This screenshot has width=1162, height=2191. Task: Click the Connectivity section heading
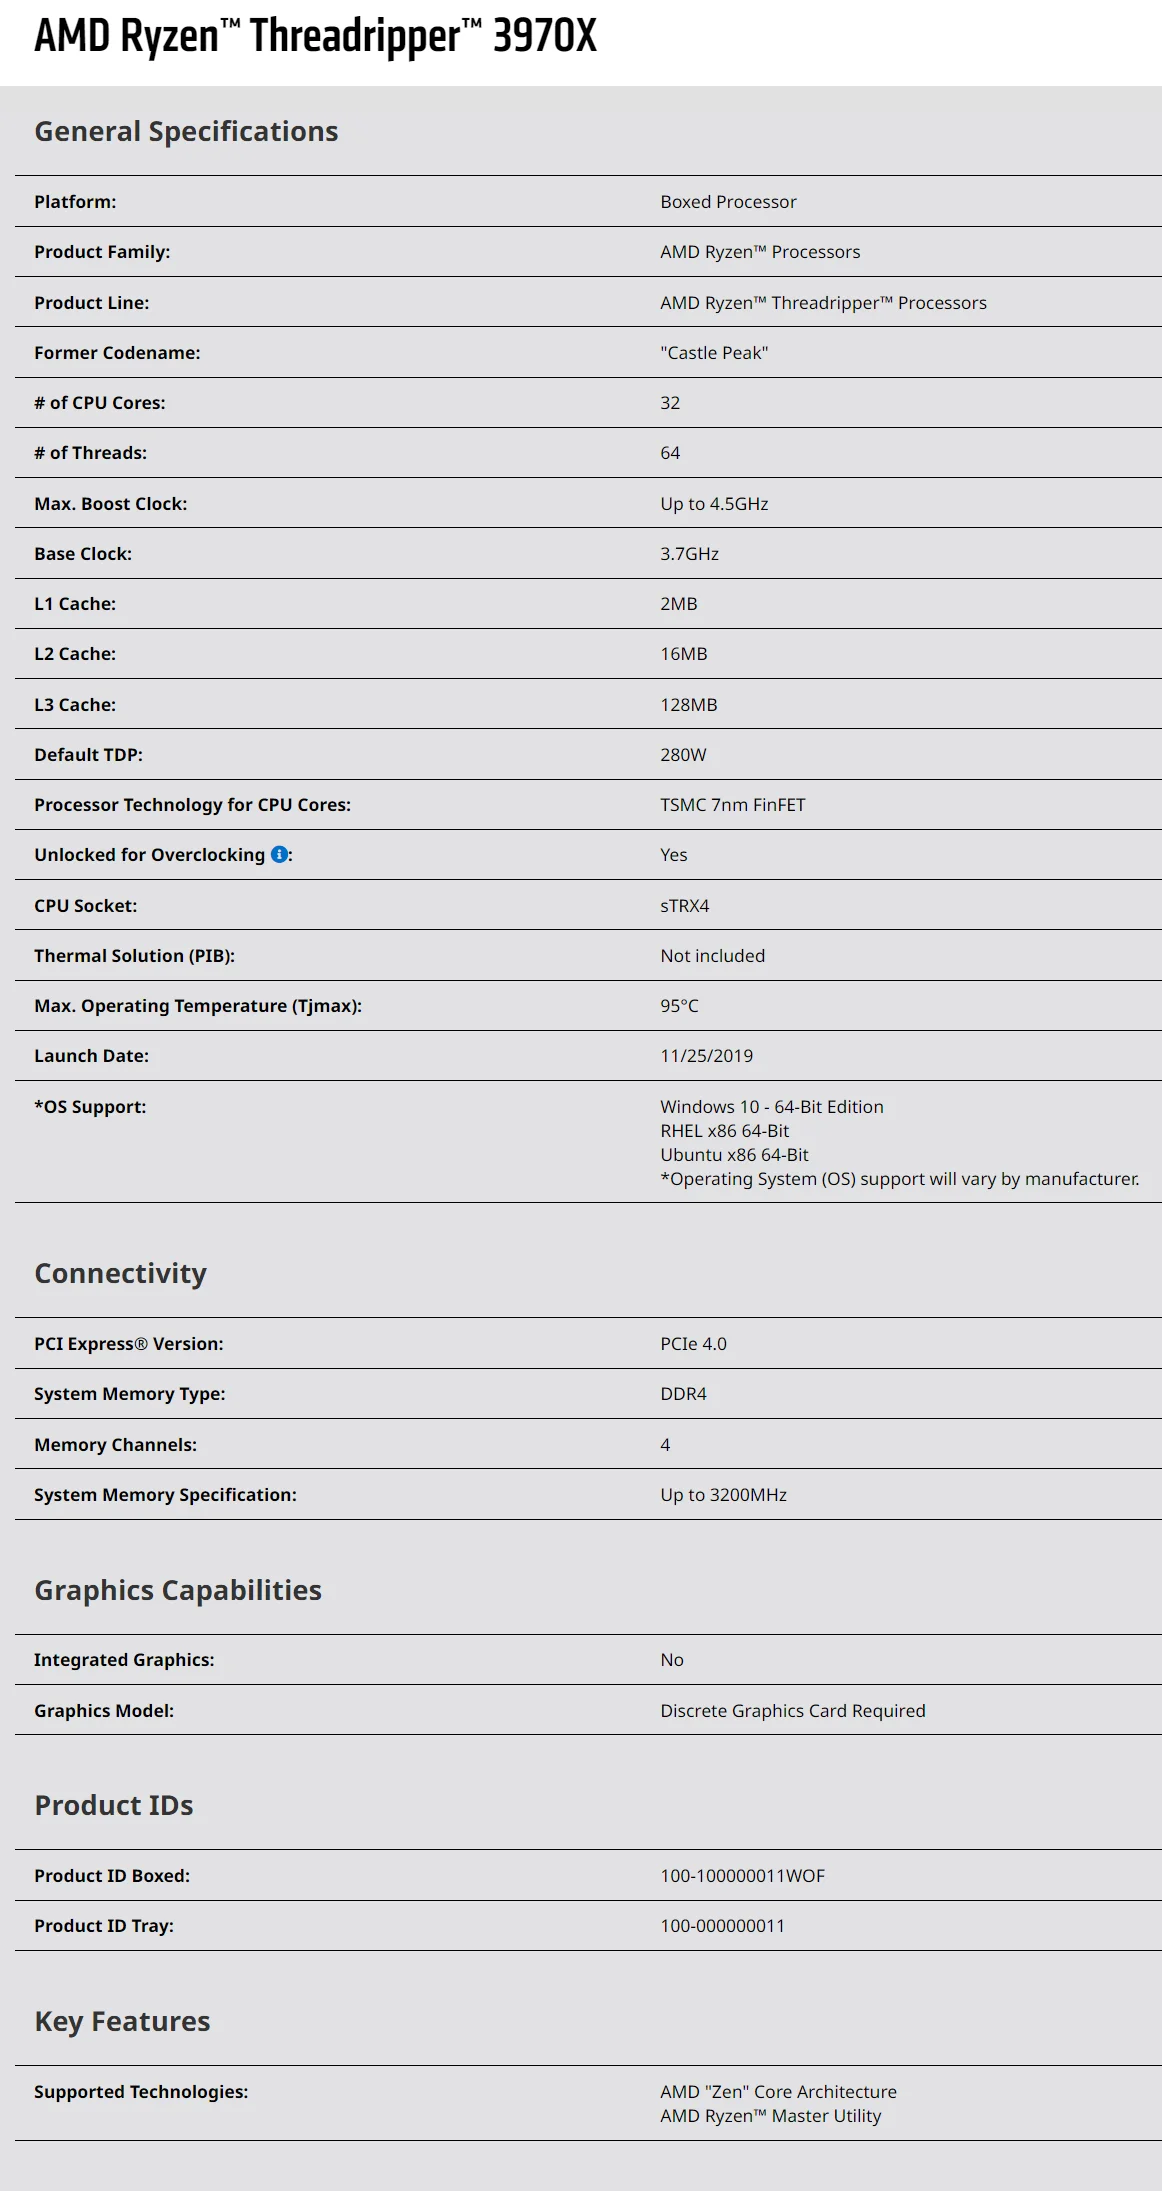(x=120, y=1273)
